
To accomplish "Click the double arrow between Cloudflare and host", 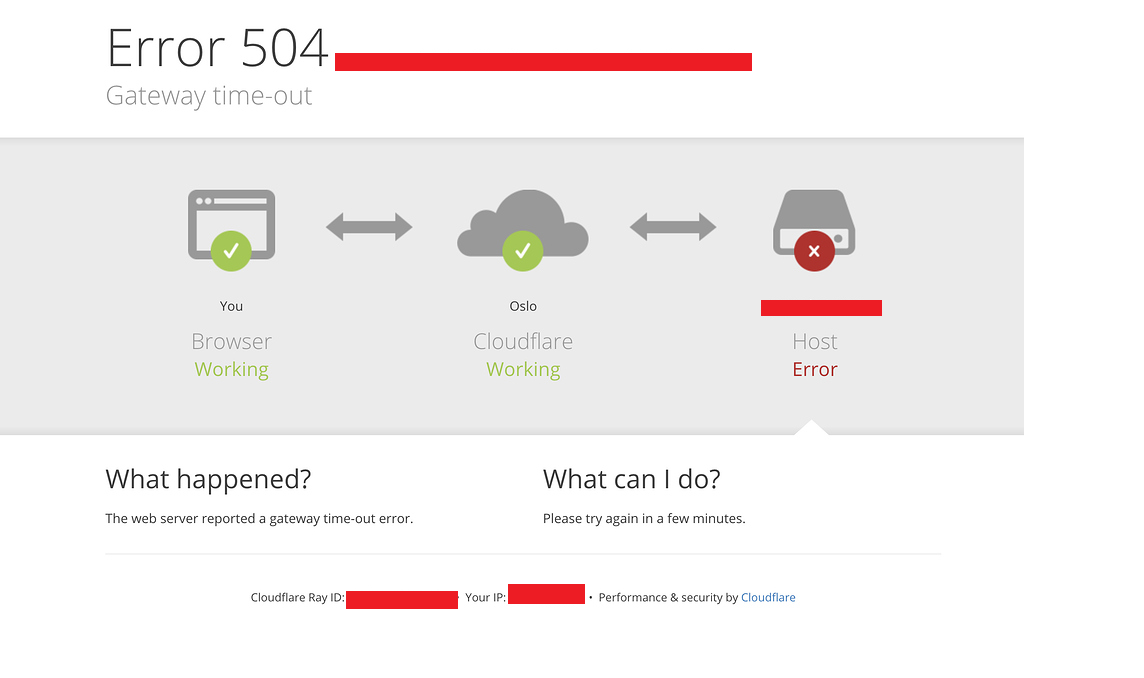I will (673, 226).
